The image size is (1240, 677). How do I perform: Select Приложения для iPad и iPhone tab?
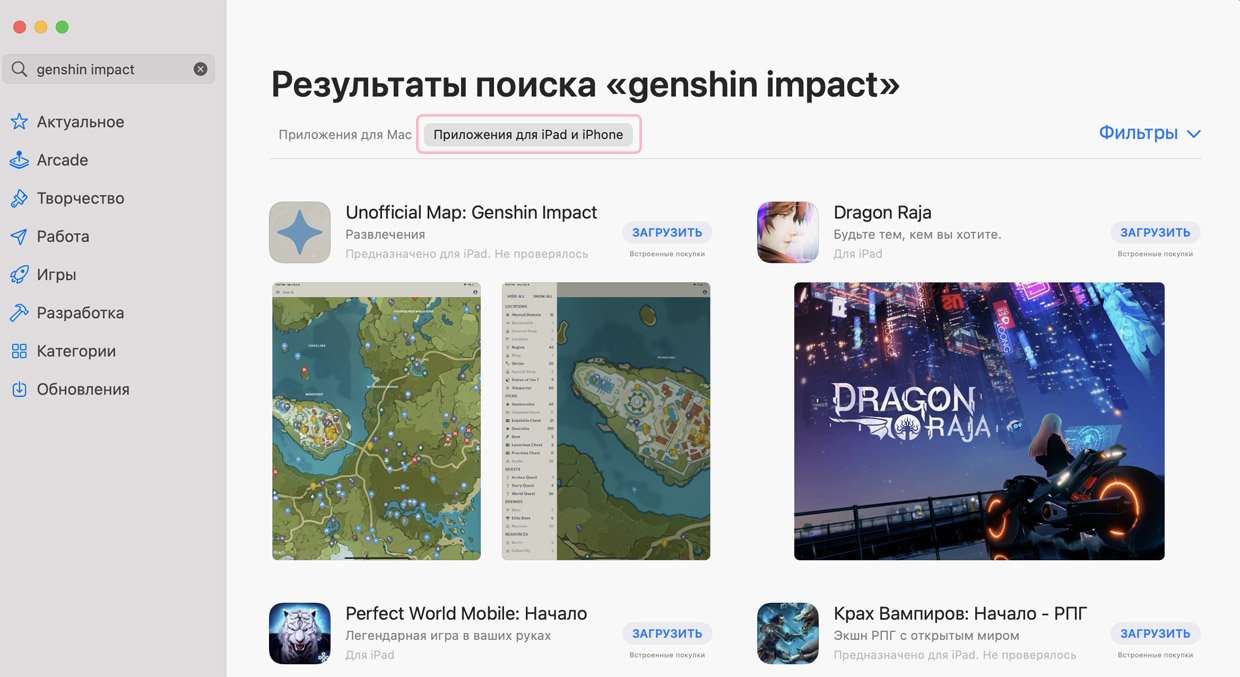tap(528, 135)
